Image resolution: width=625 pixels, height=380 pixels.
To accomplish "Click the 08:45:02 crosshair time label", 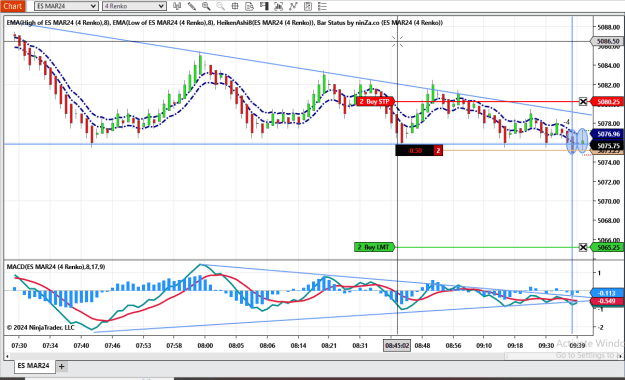I will point(397,345).
